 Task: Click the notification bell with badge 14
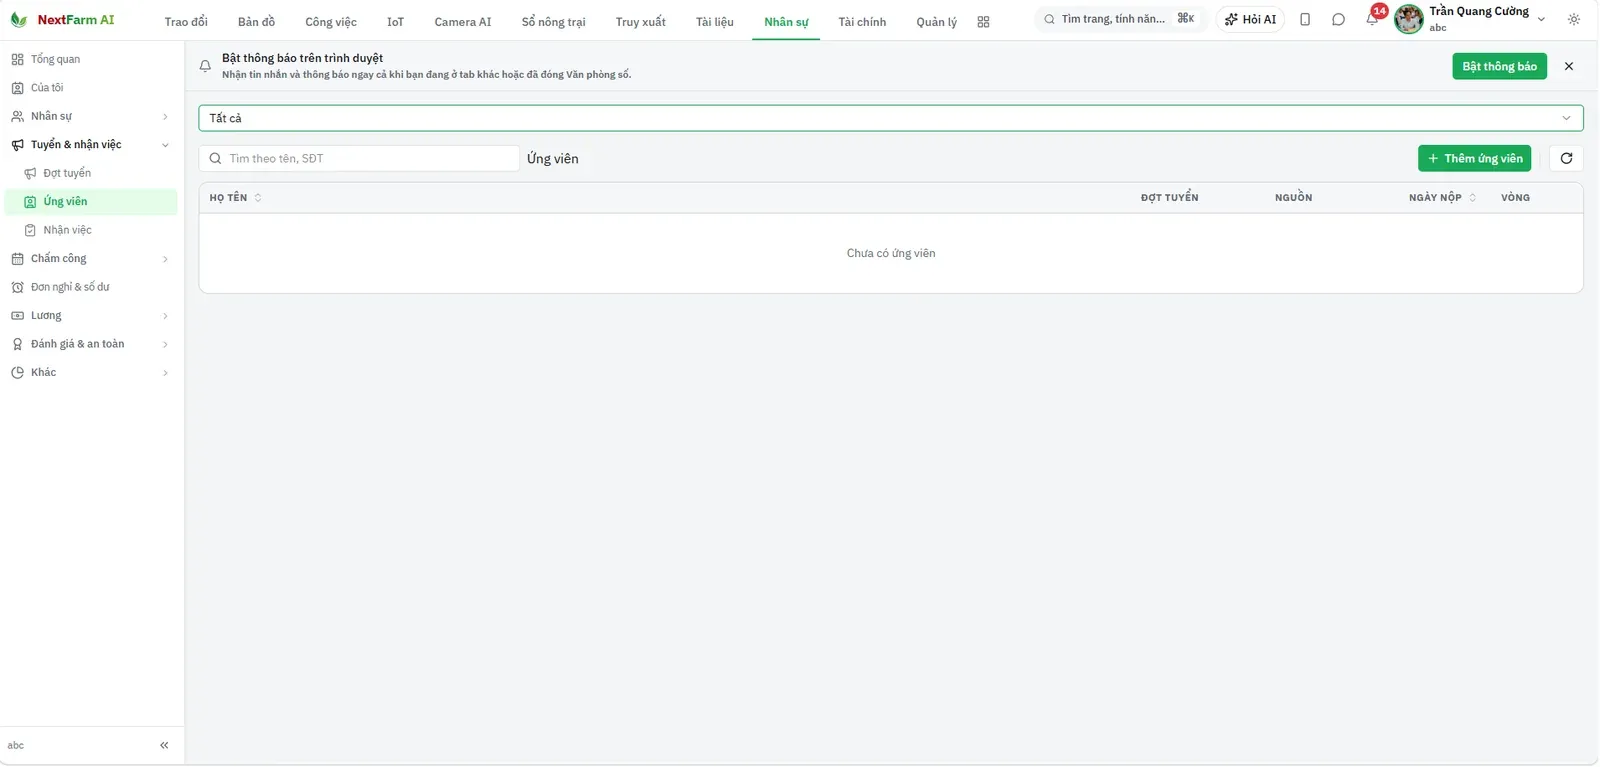tap(1372, 19)
